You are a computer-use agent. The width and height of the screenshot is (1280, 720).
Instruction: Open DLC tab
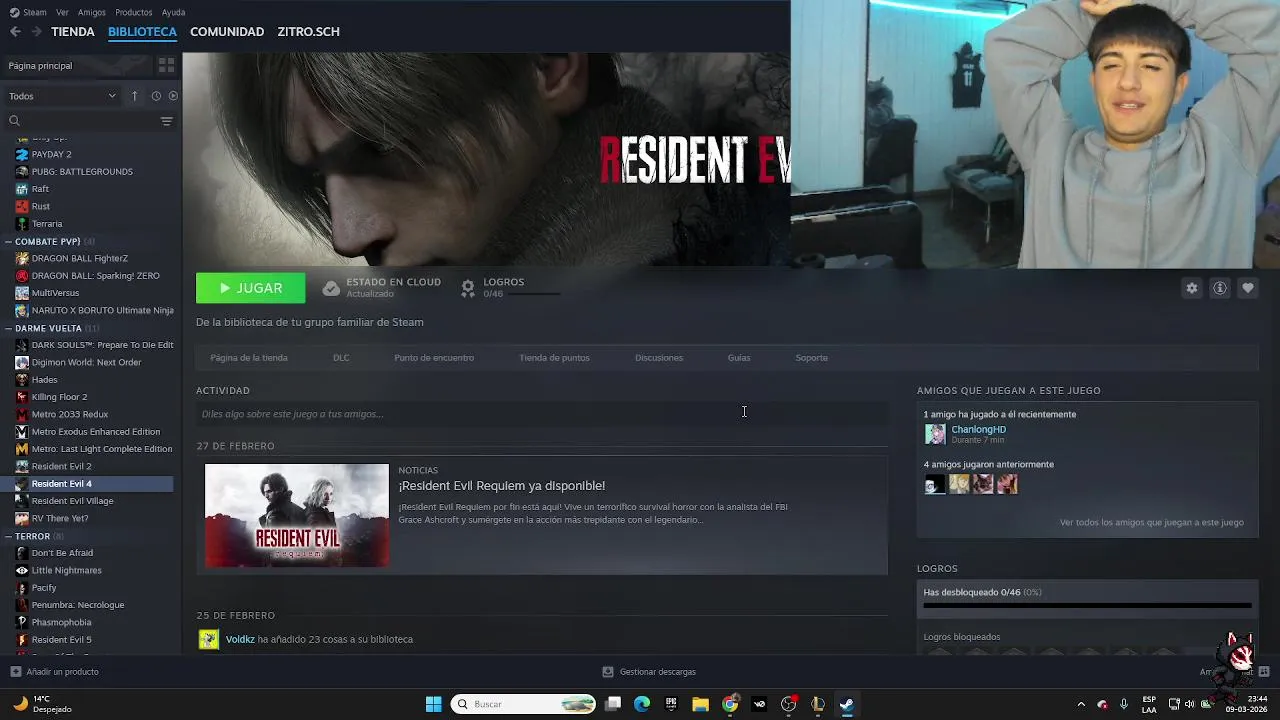(341, 358)
